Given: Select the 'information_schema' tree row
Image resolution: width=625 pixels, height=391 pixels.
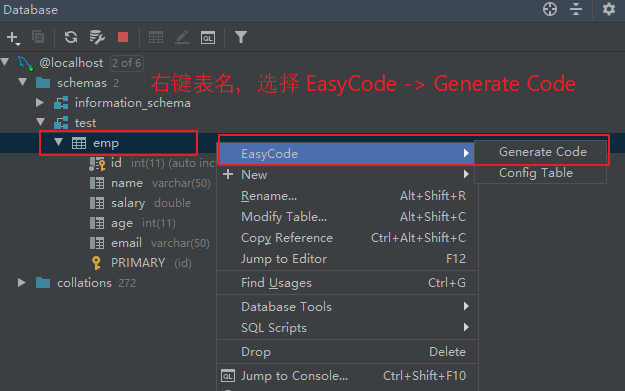Looking at the screenshot, I should click(x=133, y=103).
